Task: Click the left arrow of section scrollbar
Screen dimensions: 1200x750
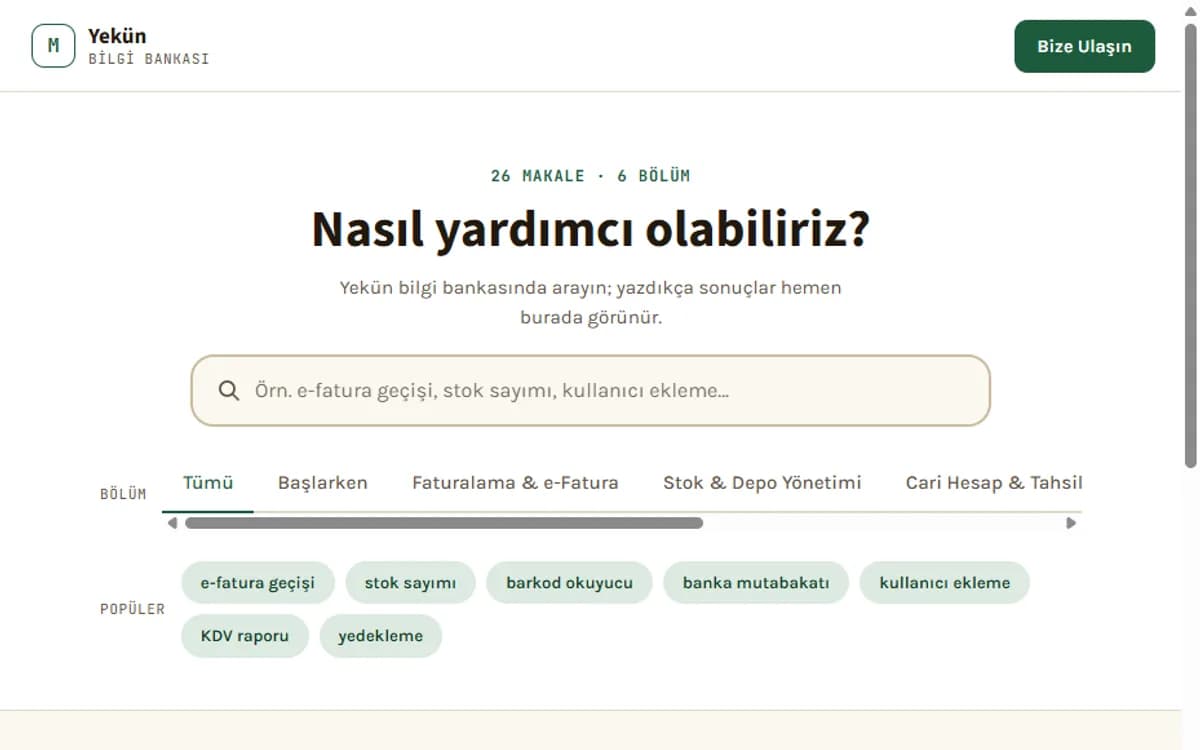Action: [172, 523]
